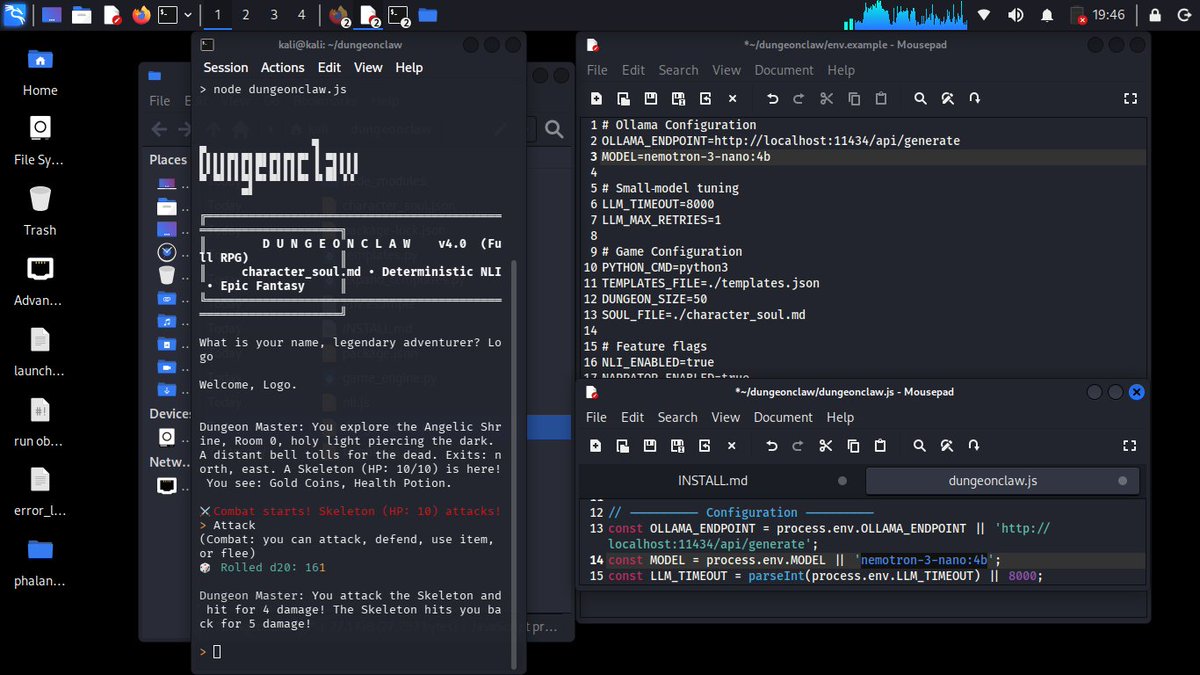
Task: Click the notification bell in system tray
Action: point(1047,15)
